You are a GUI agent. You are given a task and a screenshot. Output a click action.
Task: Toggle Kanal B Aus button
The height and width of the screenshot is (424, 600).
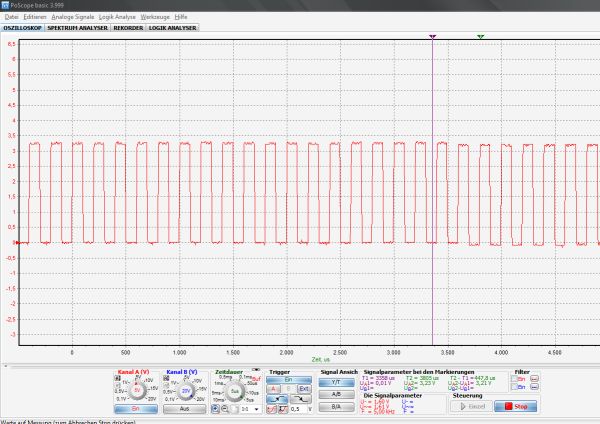tap(184, 409)
